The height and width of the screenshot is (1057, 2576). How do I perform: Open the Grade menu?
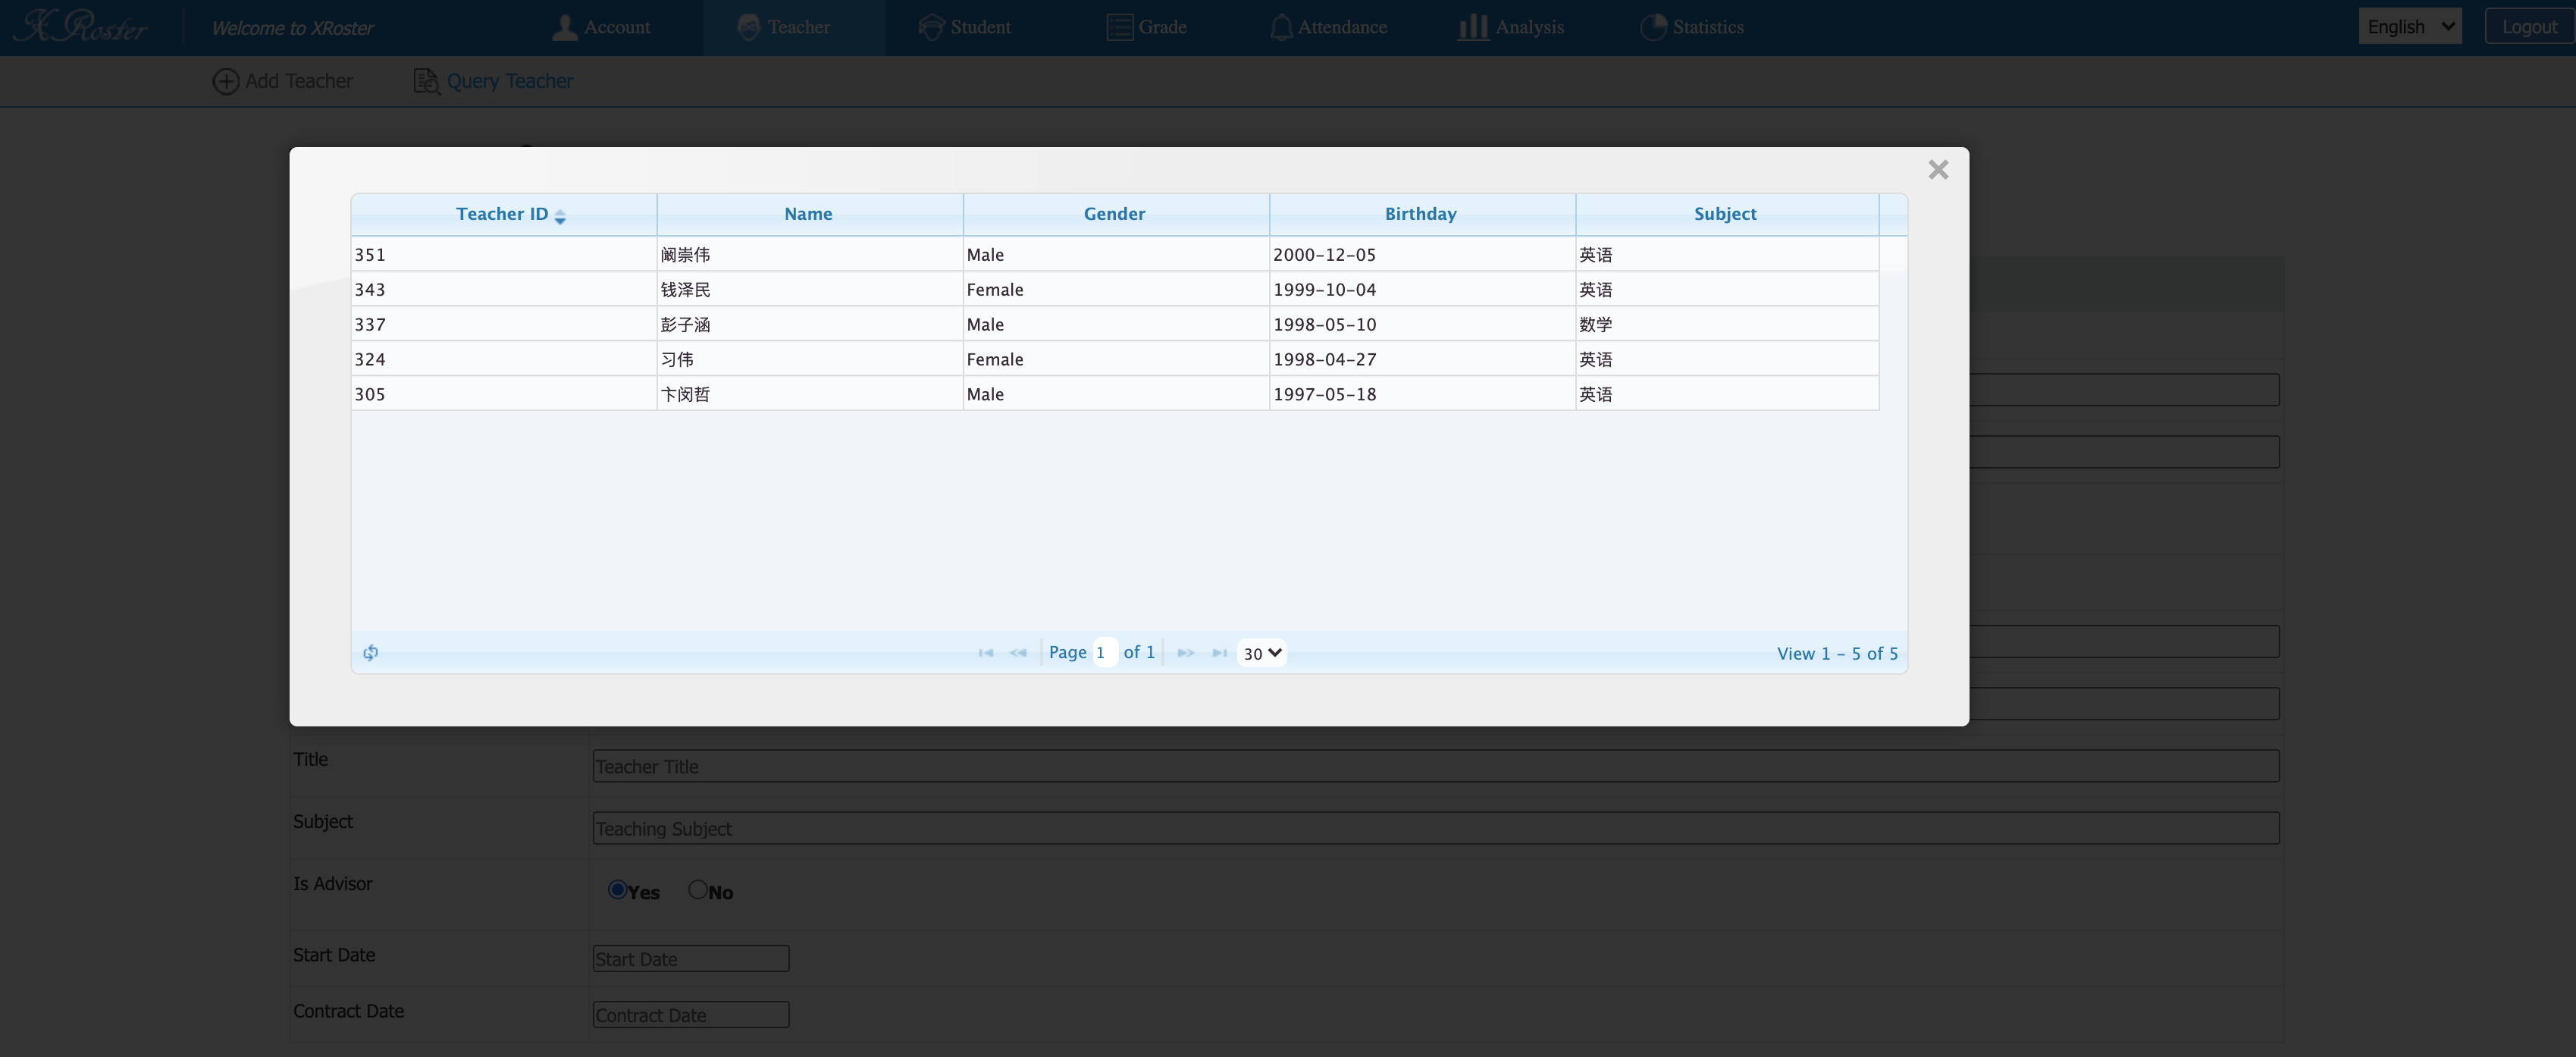(x=1147, y=27)
